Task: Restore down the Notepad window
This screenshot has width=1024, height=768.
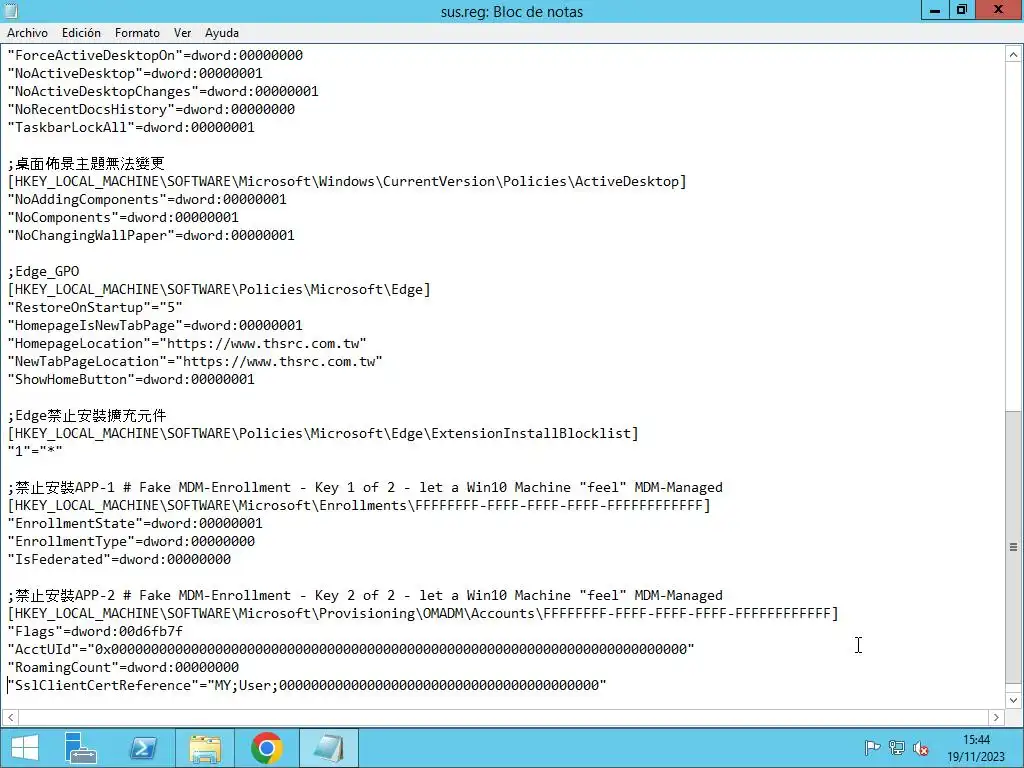Action: [961, 9]
